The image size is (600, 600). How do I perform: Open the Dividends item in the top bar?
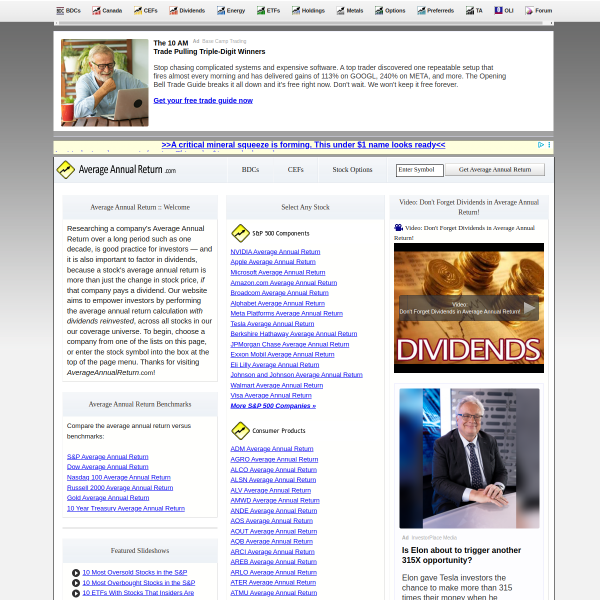[187, 10]
